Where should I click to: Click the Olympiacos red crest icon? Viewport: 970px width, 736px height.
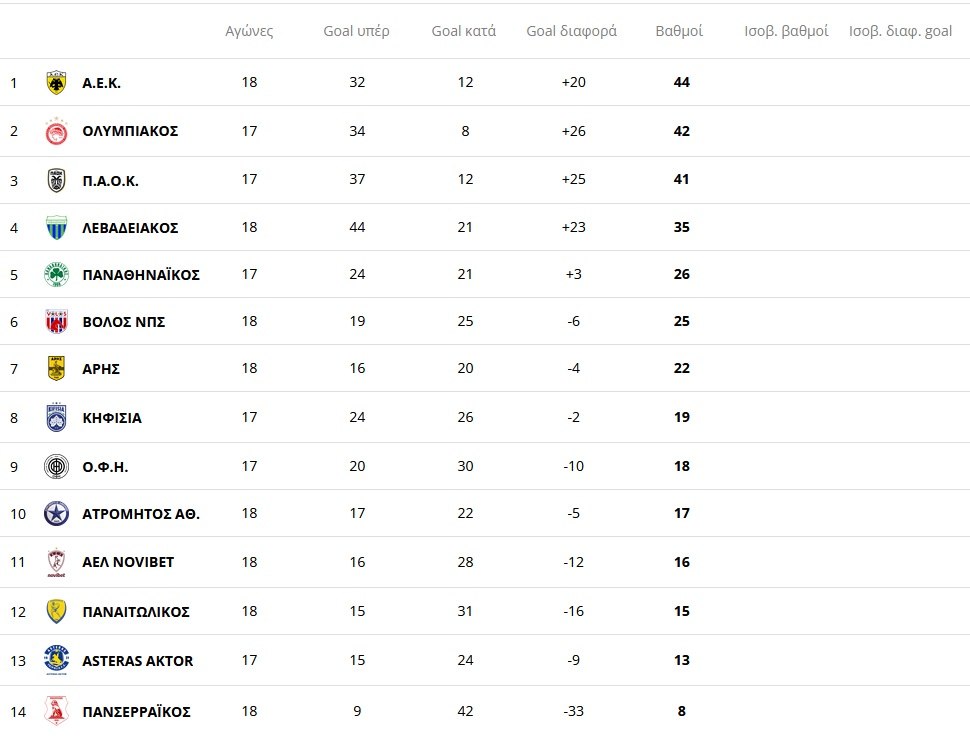click(x=57, y=131)
